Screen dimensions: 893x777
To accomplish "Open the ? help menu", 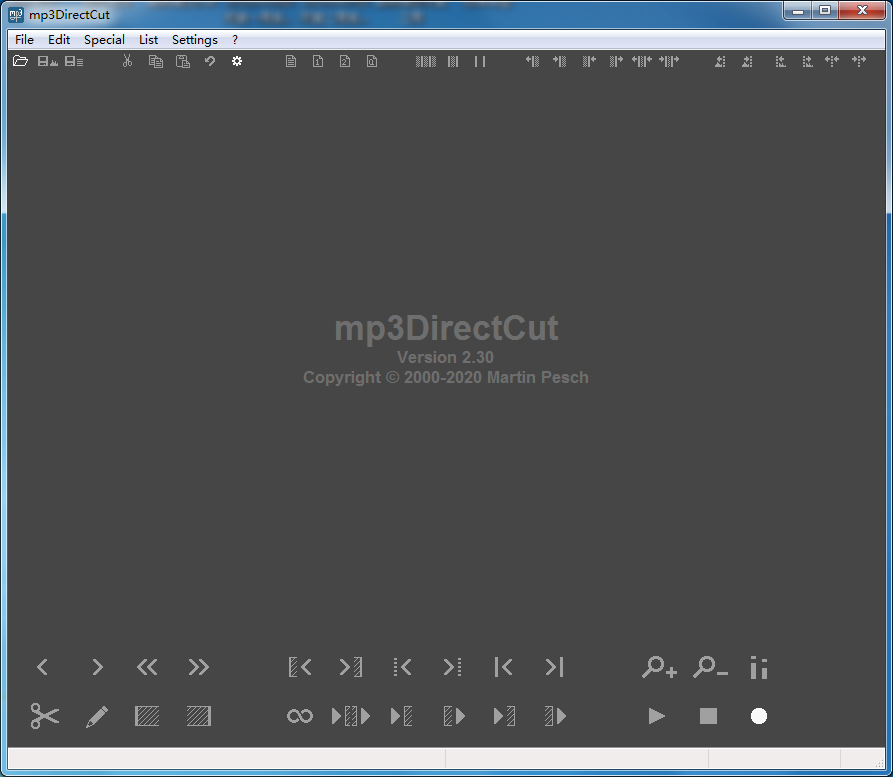I will (x=235, y=40).
